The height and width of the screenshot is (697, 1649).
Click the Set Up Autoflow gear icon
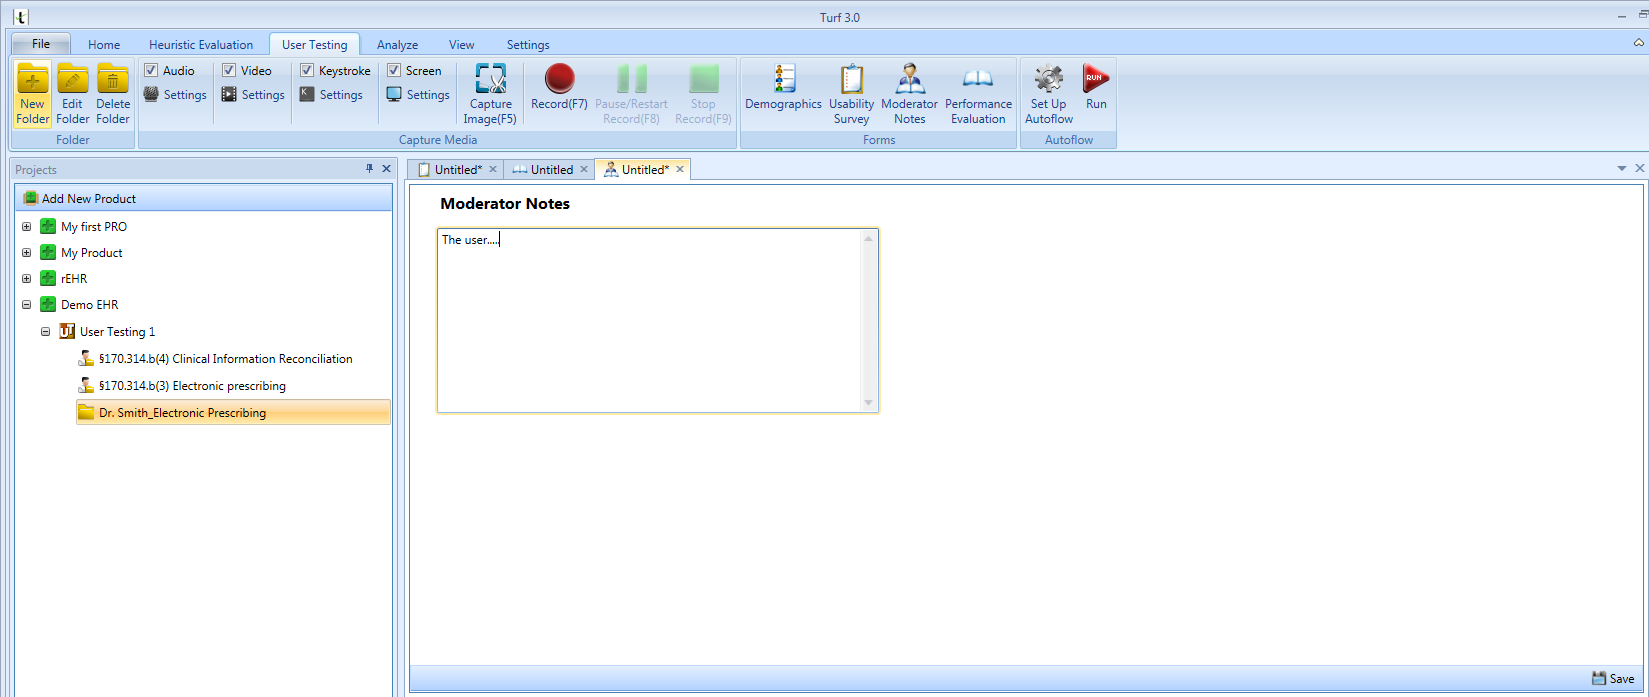1048,79
